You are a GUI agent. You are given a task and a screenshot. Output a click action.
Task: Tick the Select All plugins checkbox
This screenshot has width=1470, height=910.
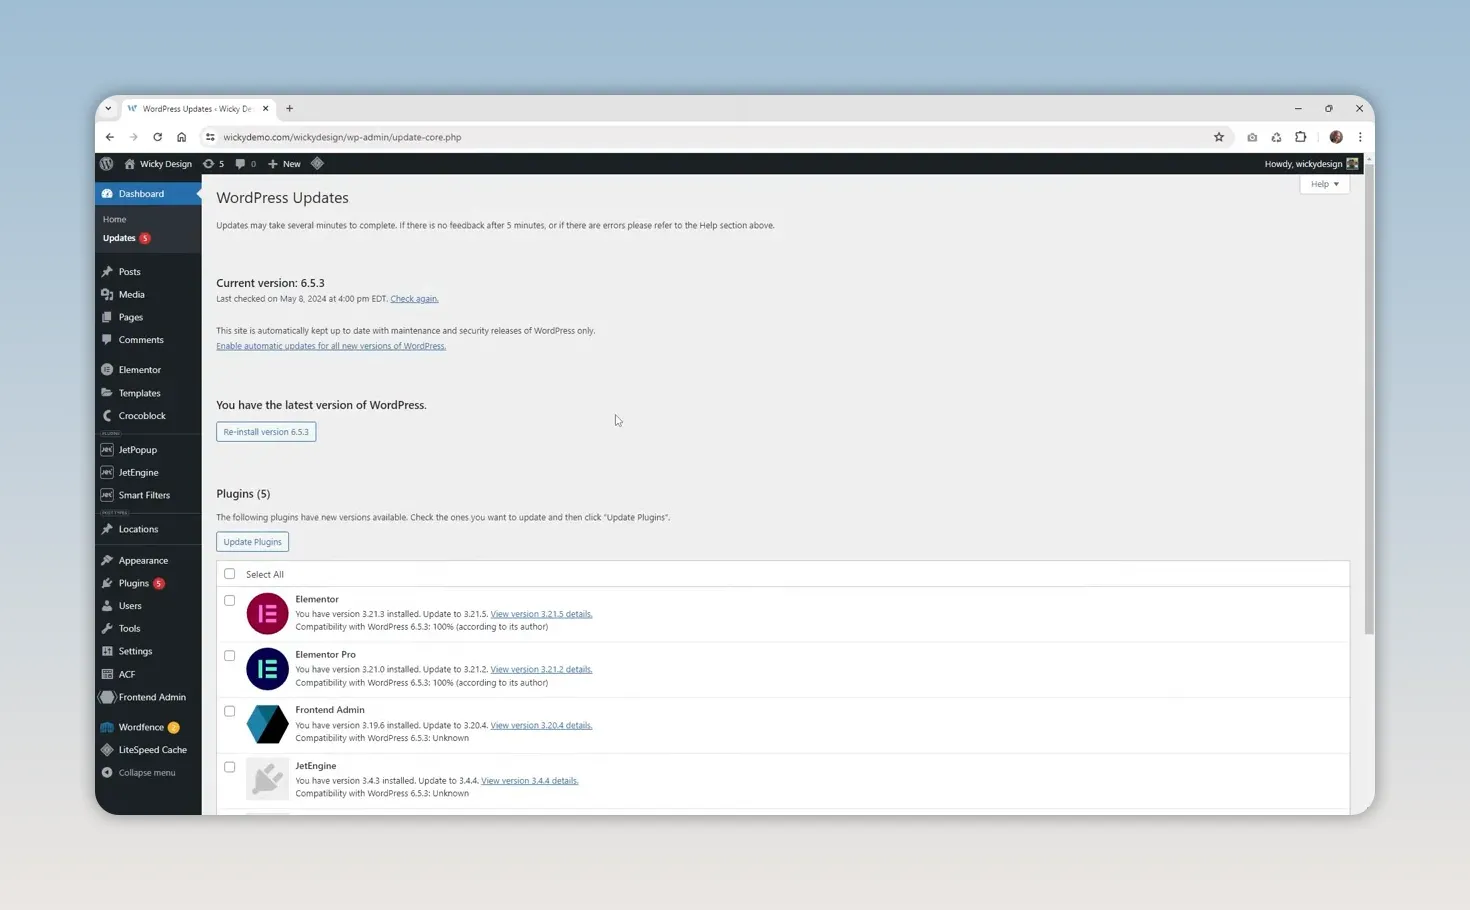(x=229, y=574)
